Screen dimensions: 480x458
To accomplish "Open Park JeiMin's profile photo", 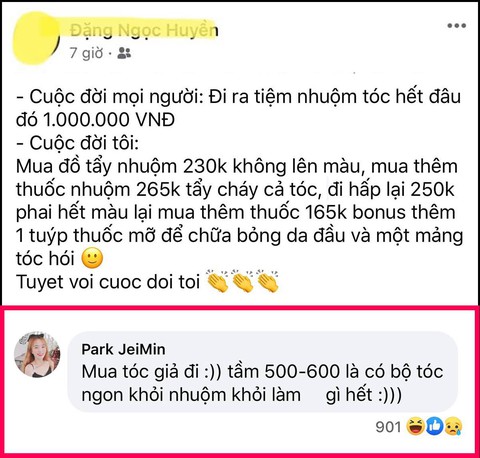I will [x=37, y=355].
